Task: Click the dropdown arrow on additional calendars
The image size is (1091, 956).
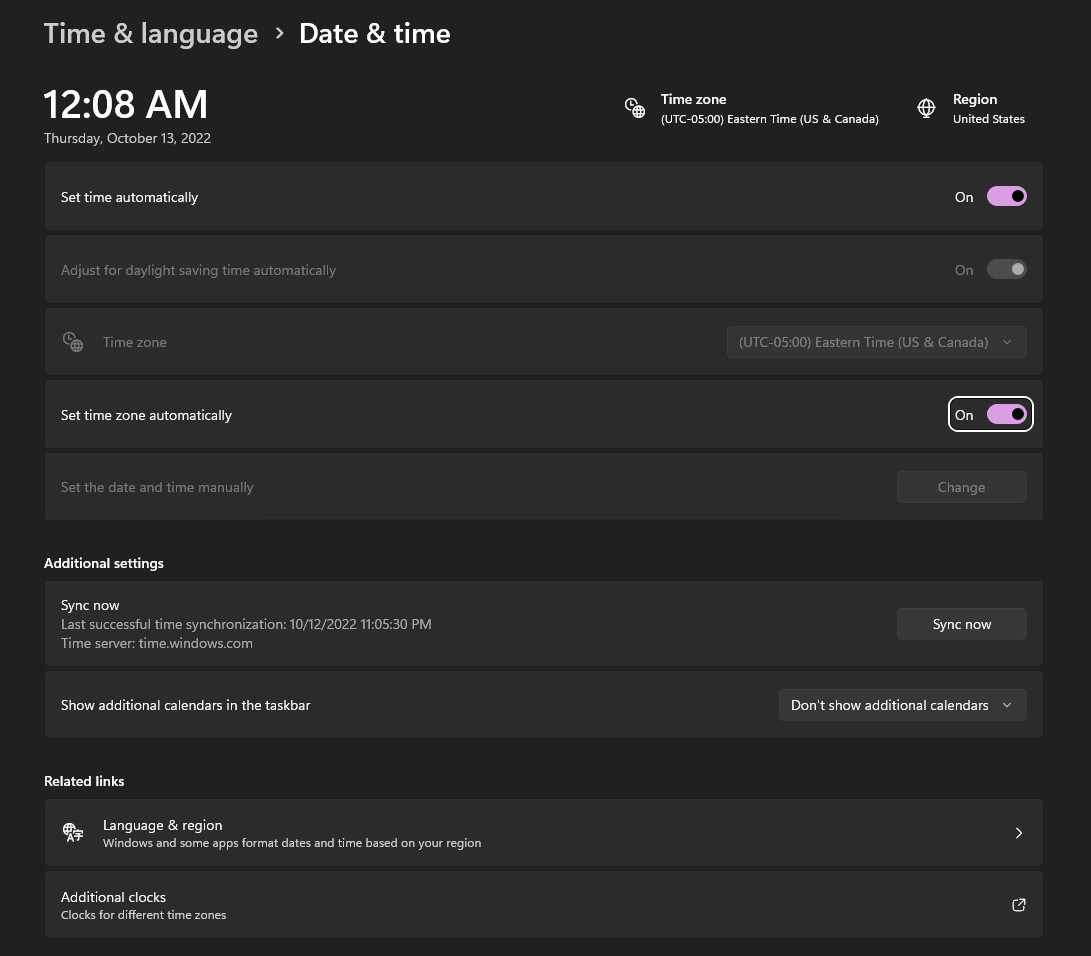Action: (x=1007, y=705)
